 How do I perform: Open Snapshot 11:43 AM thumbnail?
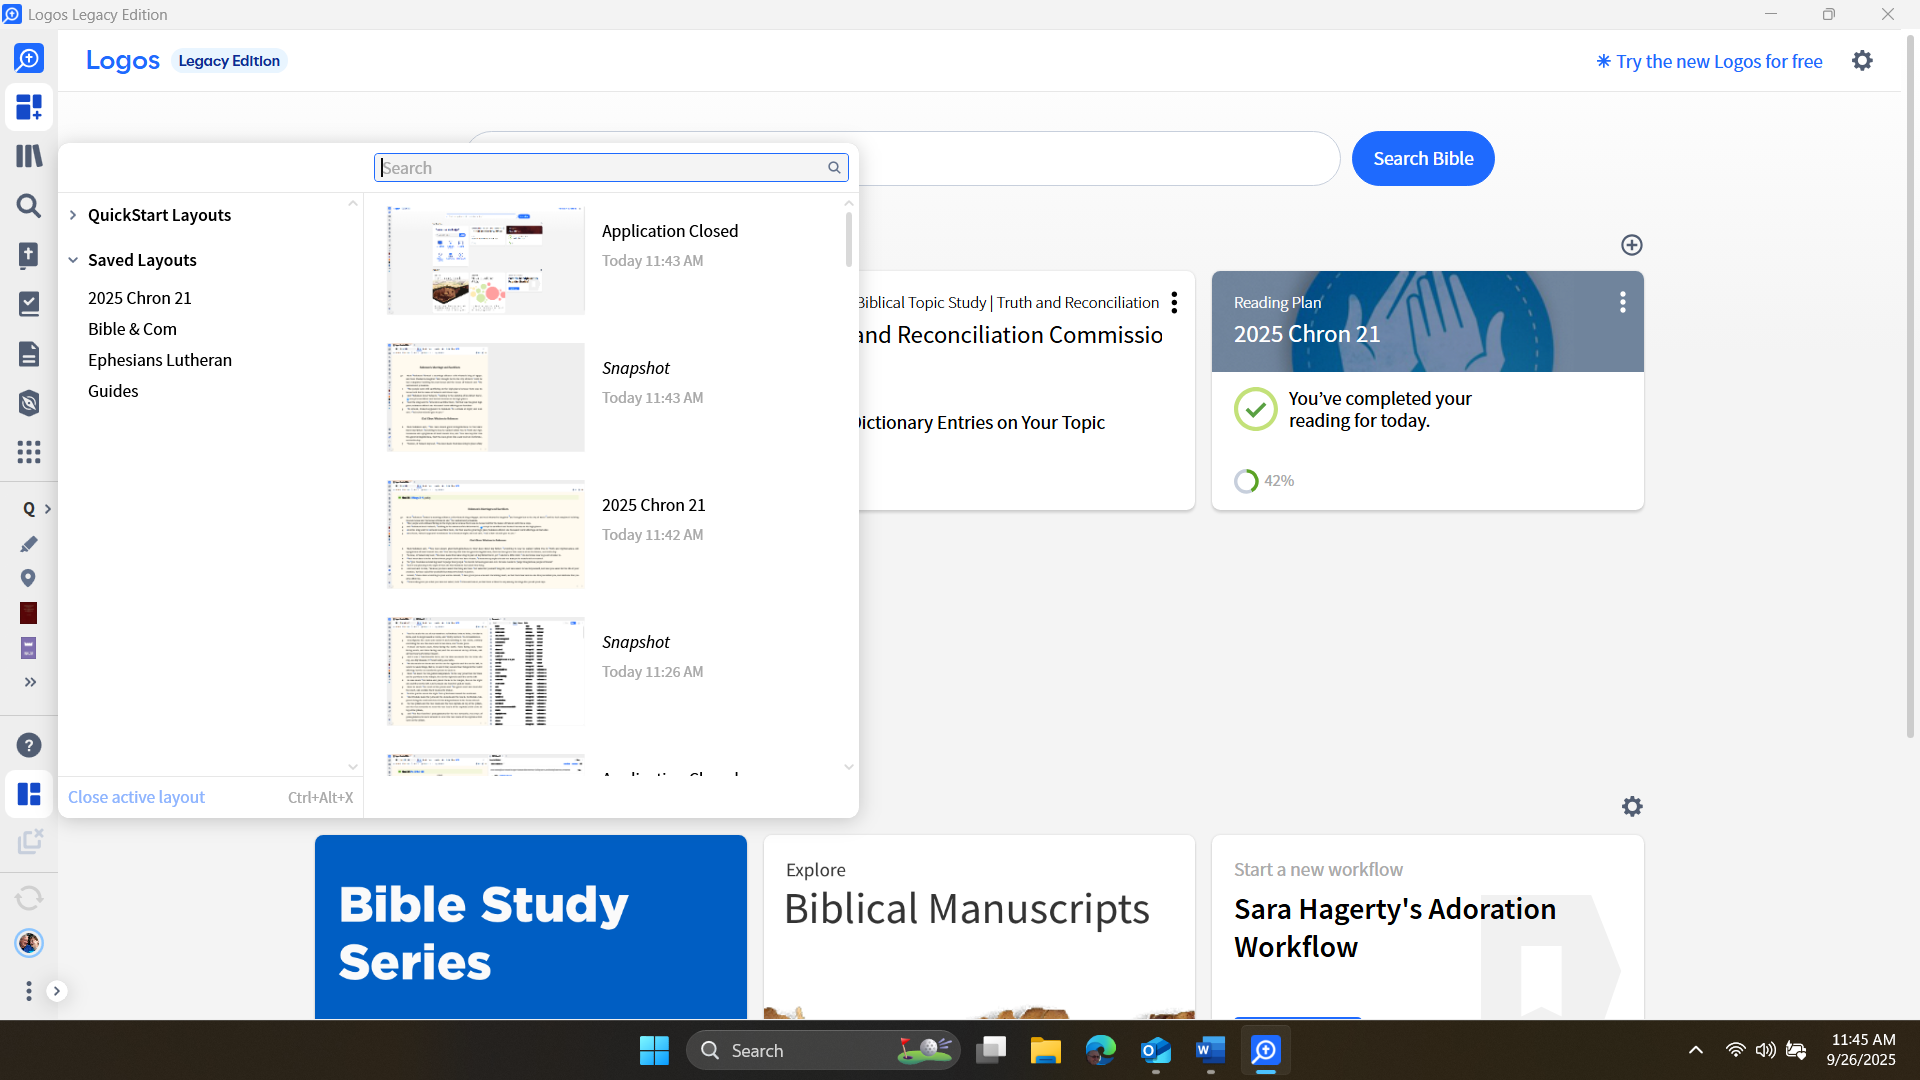[486, 397]
